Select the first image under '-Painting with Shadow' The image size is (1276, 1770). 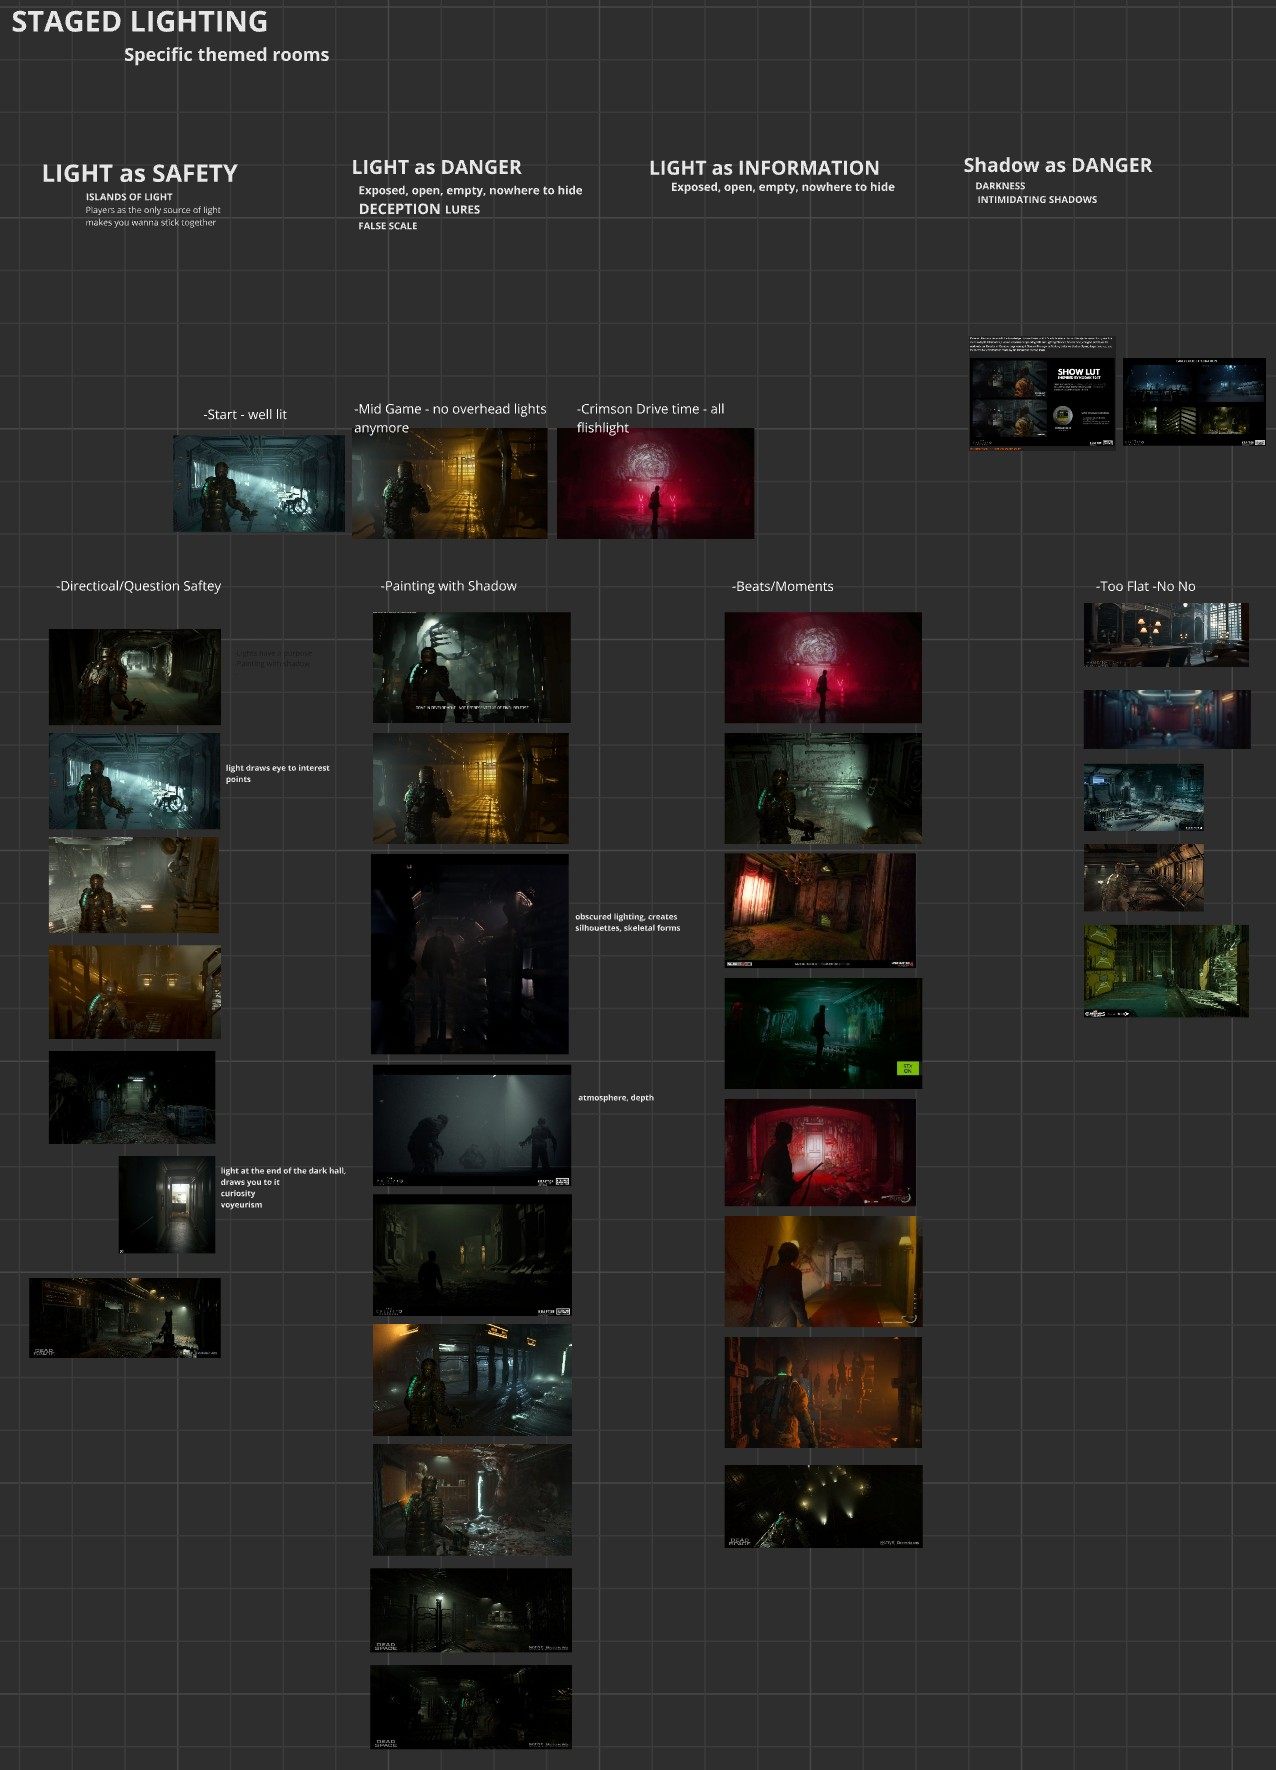click(472, 667)
